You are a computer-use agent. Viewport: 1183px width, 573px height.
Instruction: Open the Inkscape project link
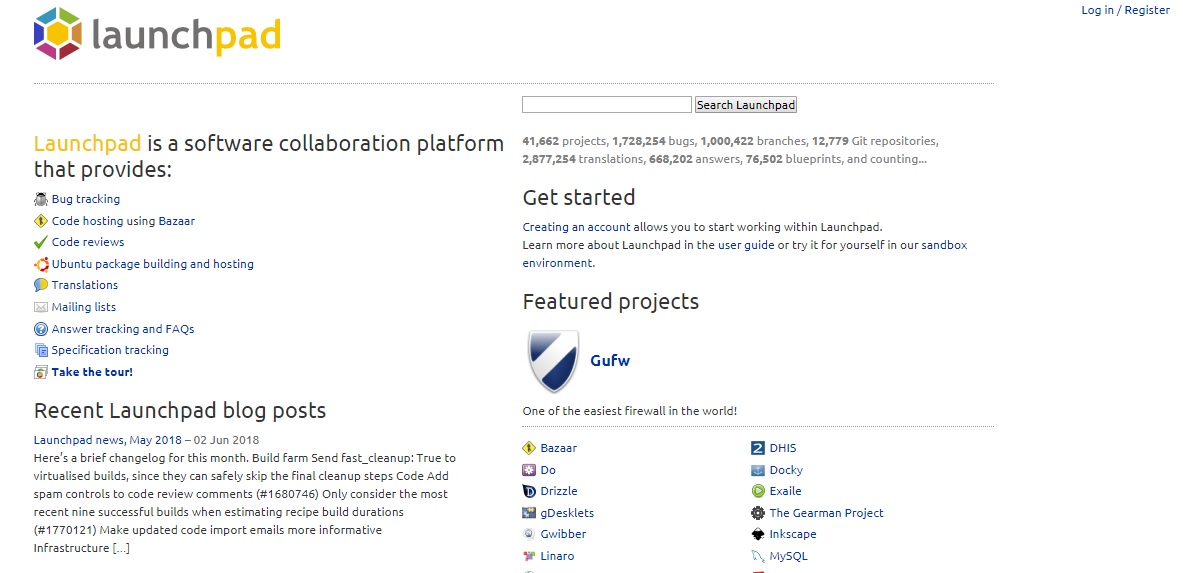pyautogui.click(x=793, y=534)
